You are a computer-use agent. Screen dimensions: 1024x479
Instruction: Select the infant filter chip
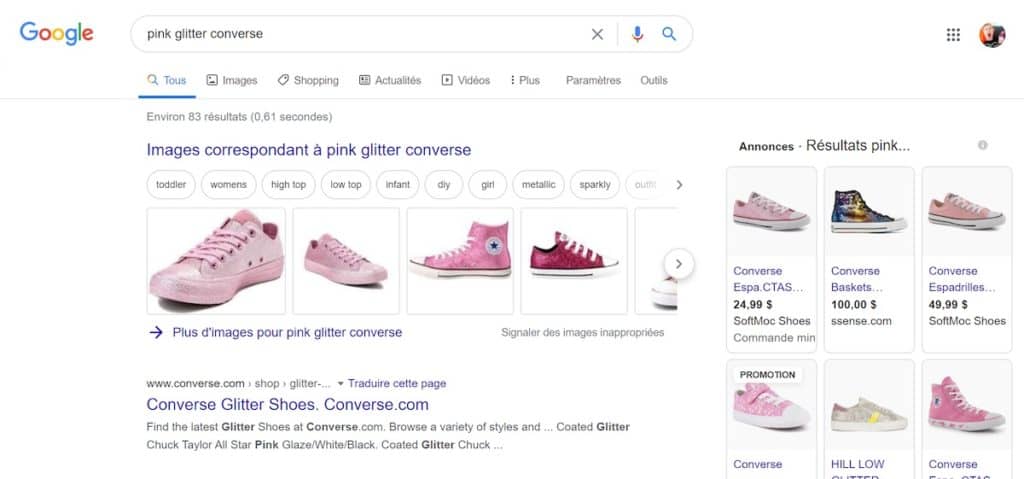coord(398,185)
